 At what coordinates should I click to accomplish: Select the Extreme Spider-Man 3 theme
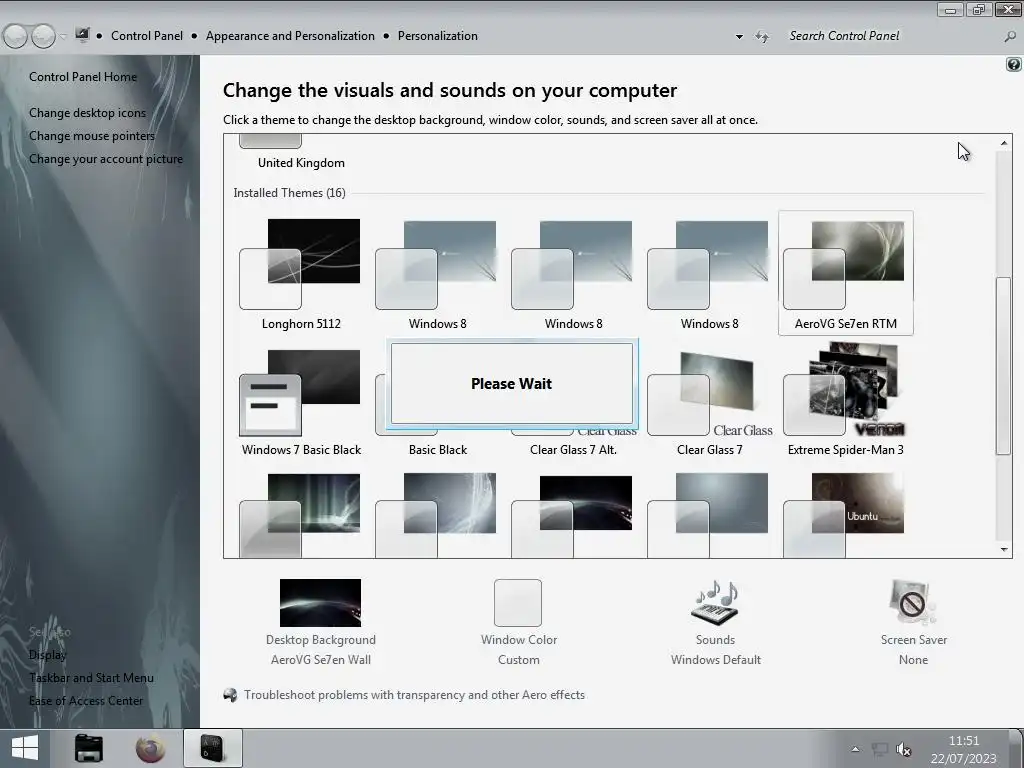click(846, 402)
